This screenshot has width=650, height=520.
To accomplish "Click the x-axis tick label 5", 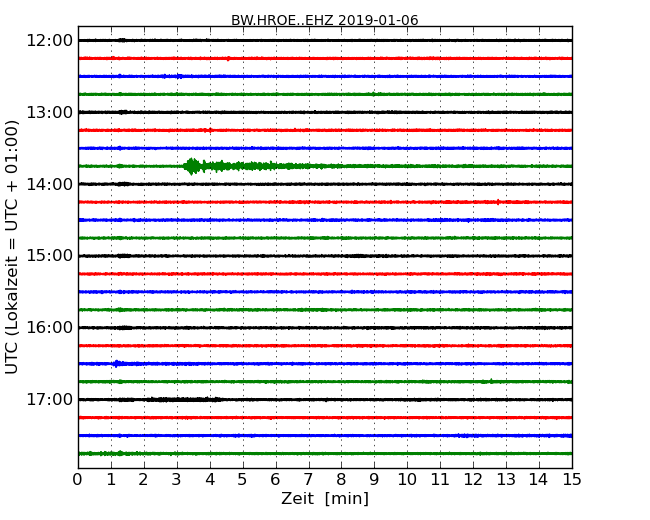I will tap(243, 480).
